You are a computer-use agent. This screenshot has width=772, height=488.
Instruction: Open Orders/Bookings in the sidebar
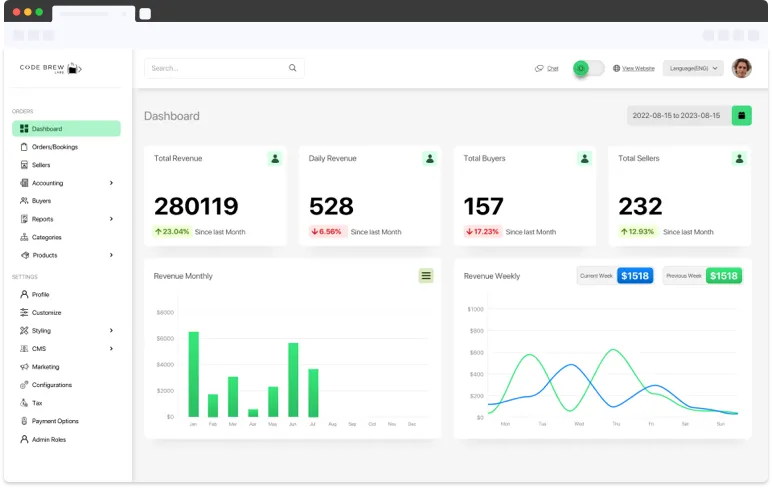pos(55,147)
